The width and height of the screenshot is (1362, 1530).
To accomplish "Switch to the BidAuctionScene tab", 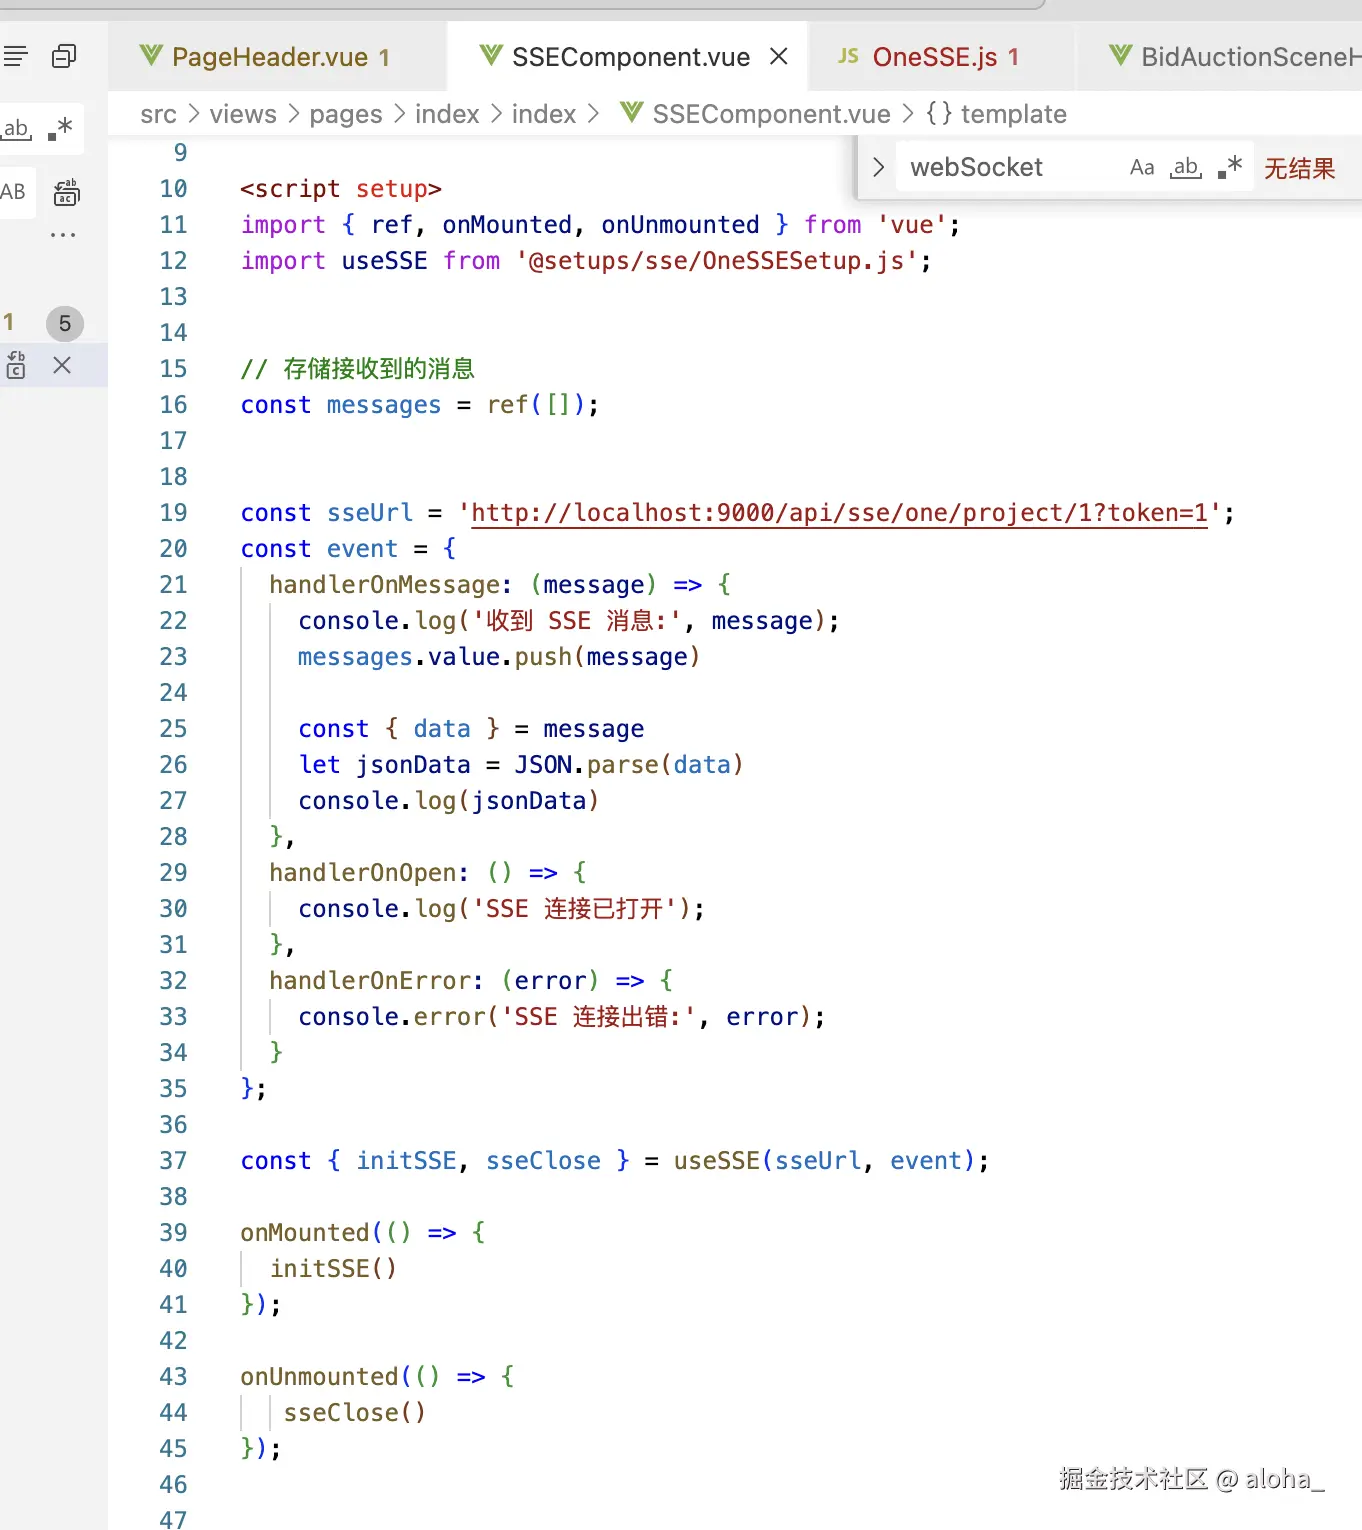I will [x=1234, y=57].
